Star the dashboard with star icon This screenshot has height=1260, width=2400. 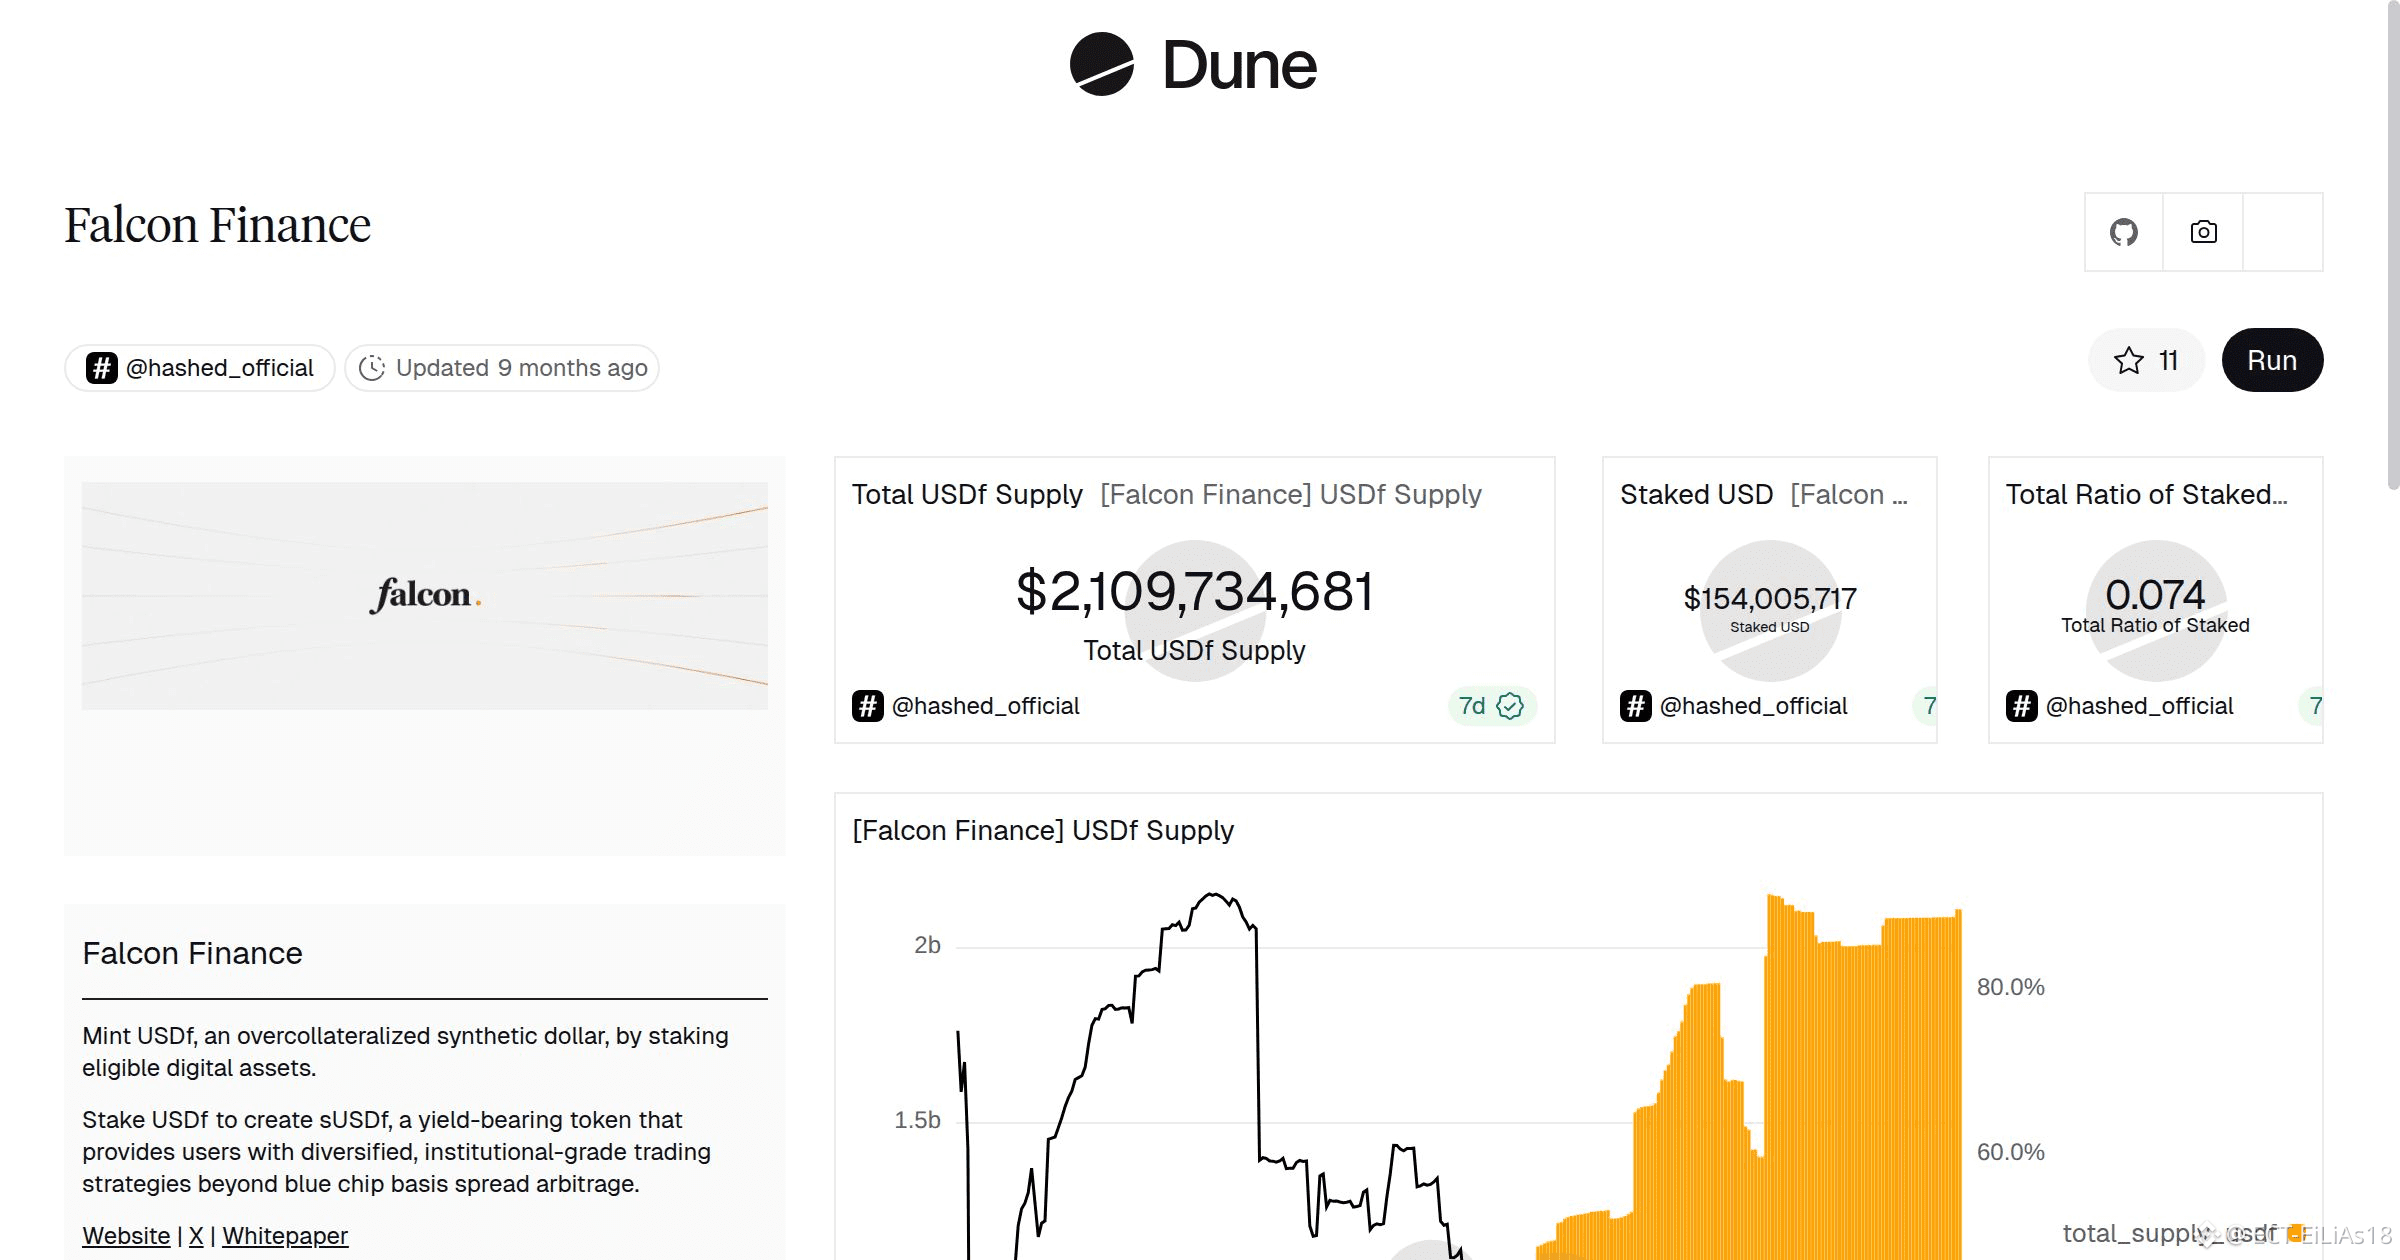tap(2129, 360)
